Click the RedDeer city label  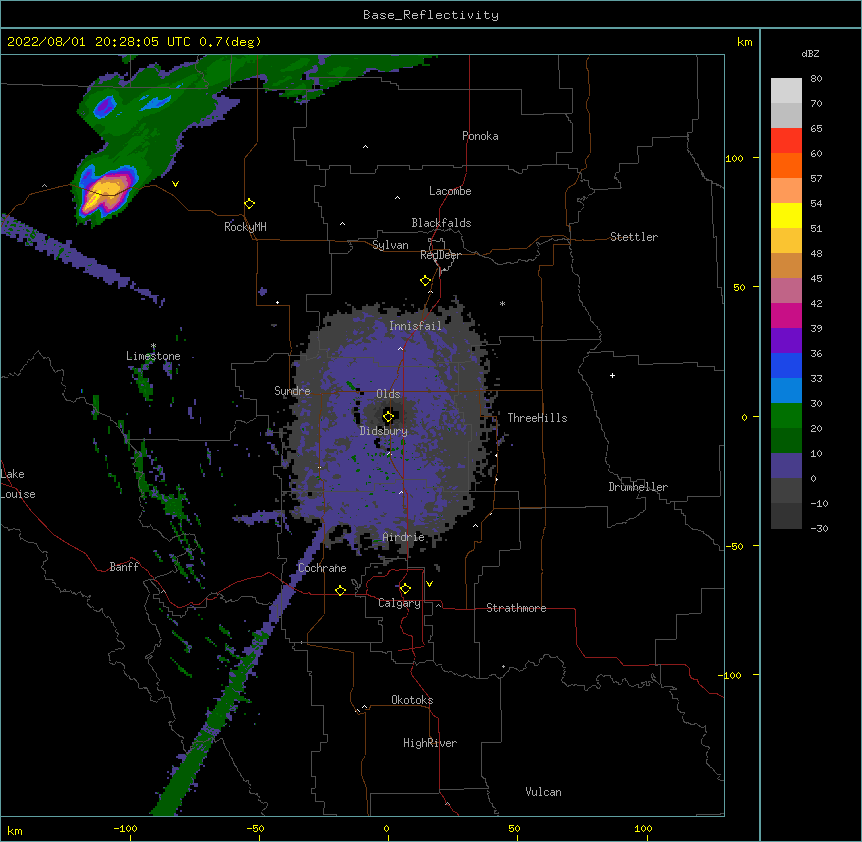coord(440,255)
